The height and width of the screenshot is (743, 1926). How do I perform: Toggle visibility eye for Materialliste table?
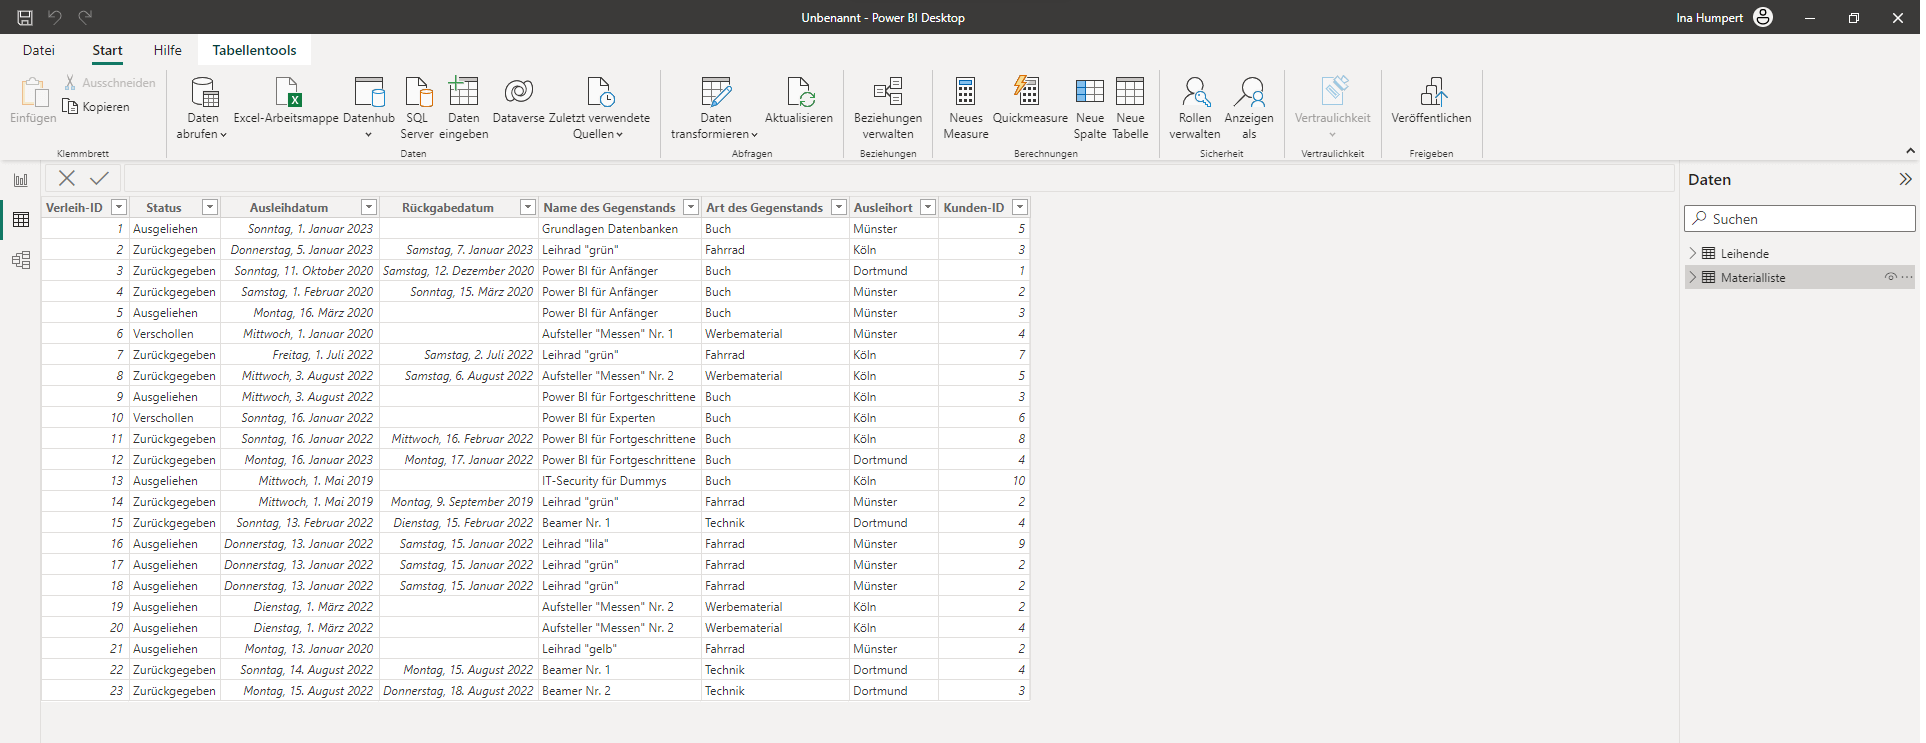click(x=1890, y=277)
